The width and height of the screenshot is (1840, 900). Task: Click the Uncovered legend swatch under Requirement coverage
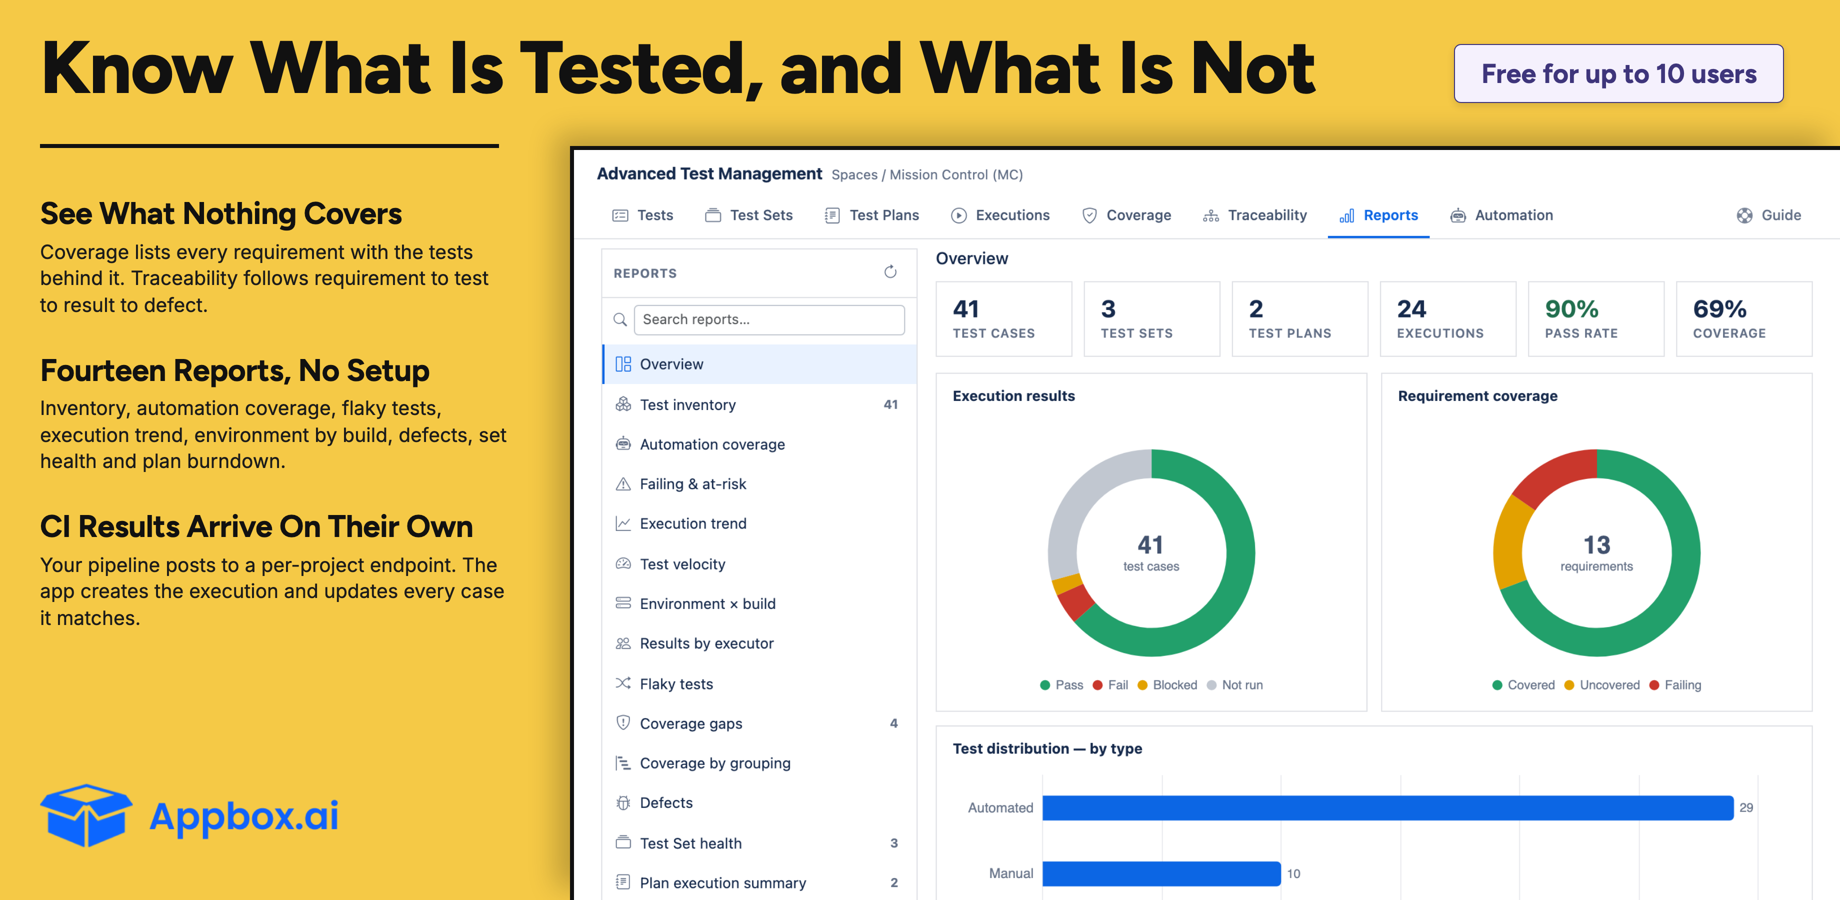tap(1569, 685)
